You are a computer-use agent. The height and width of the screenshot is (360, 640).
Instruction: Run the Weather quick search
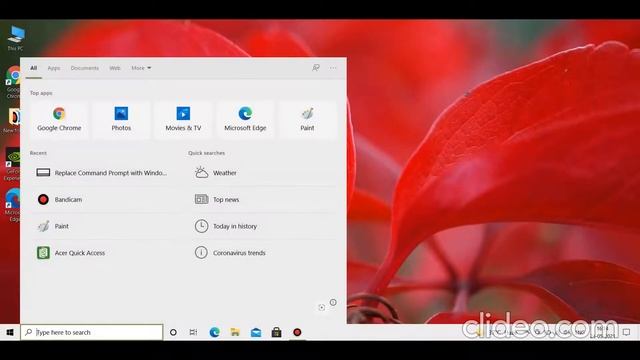pos(262,173)
